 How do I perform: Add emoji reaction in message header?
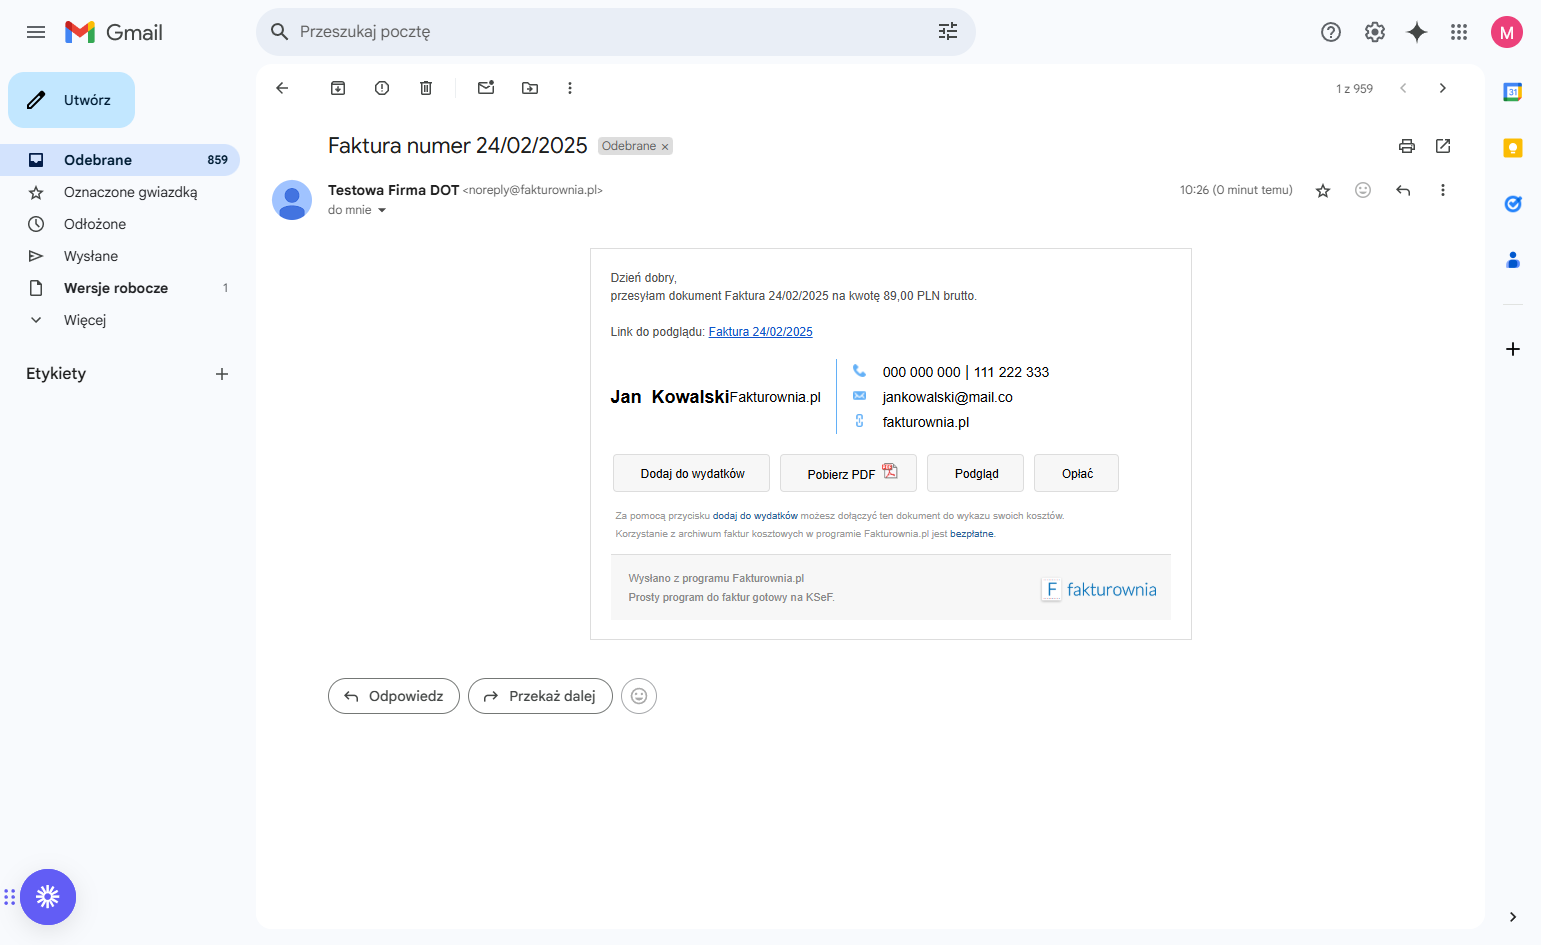tap(1363, 190)
